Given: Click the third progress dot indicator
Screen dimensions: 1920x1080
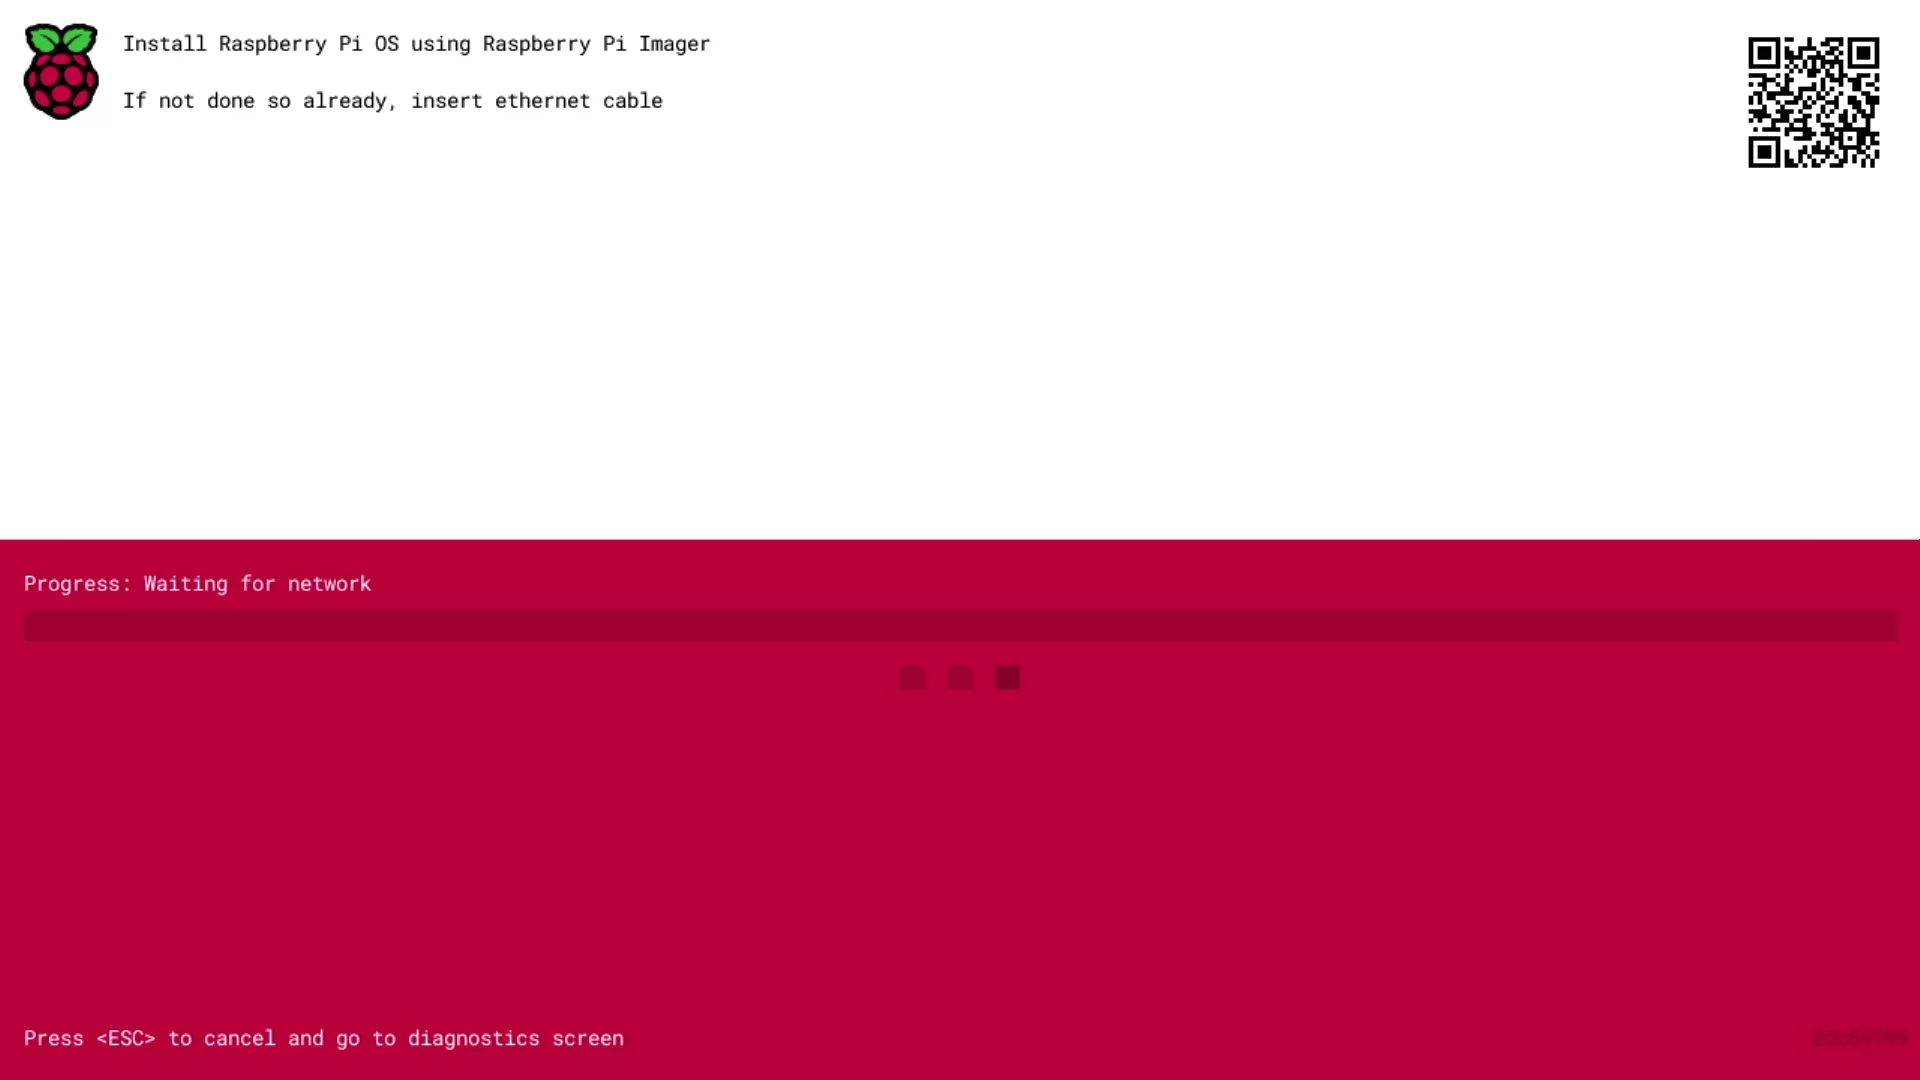Looking at the screenshot, I should tap(1007, 676).
